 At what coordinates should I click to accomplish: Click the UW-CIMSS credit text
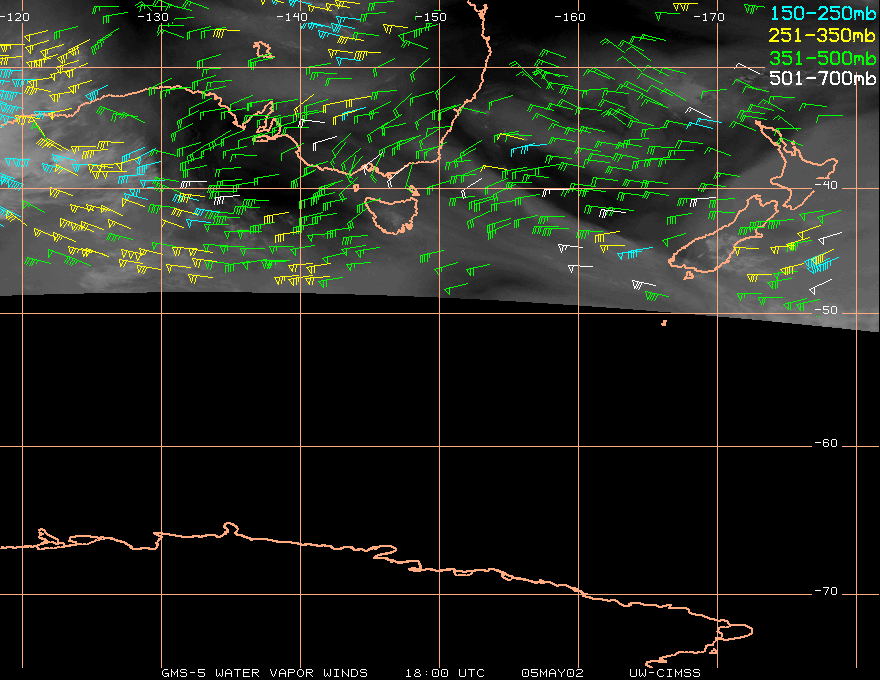(x=664, y=673)
